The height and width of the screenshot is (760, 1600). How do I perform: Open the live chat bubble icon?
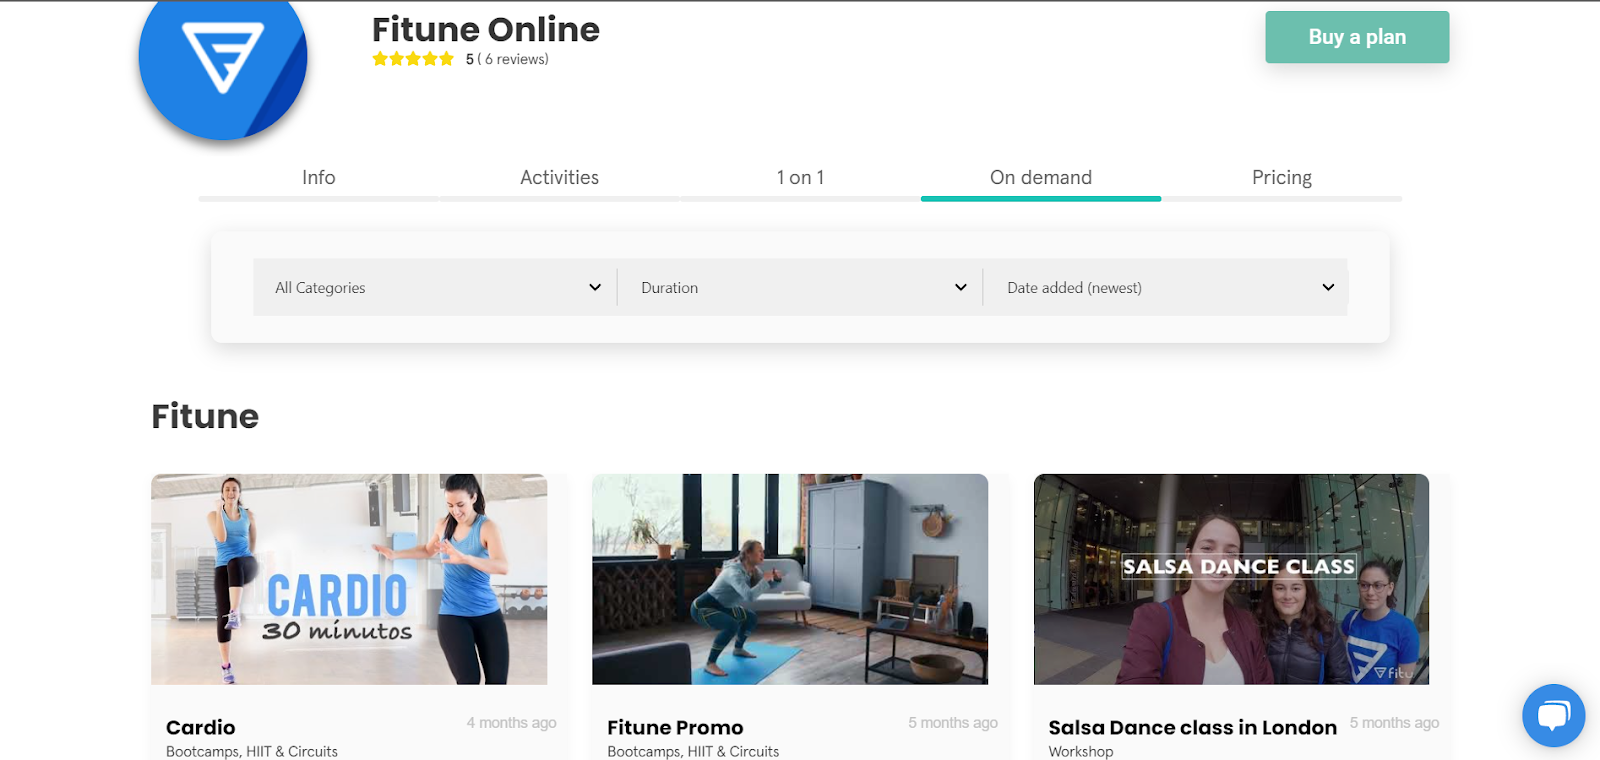[x=1553, y=715]
